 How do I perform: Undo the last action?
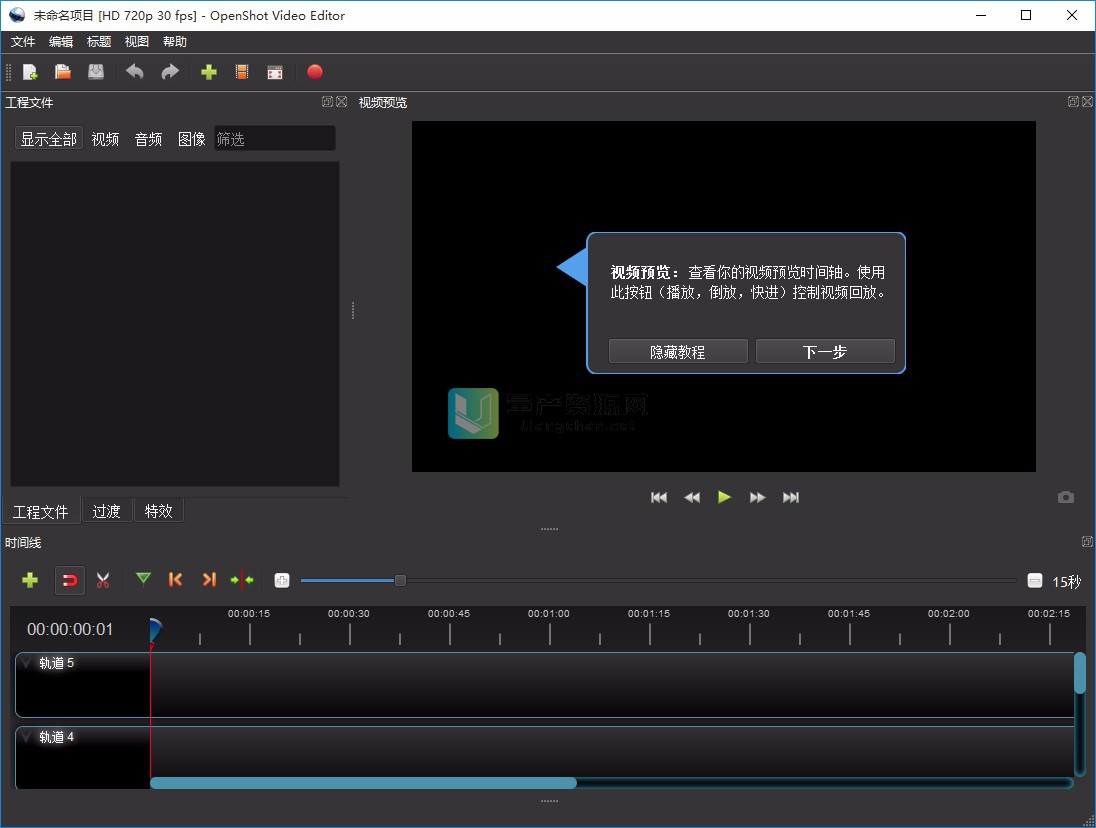click(134, 72)
